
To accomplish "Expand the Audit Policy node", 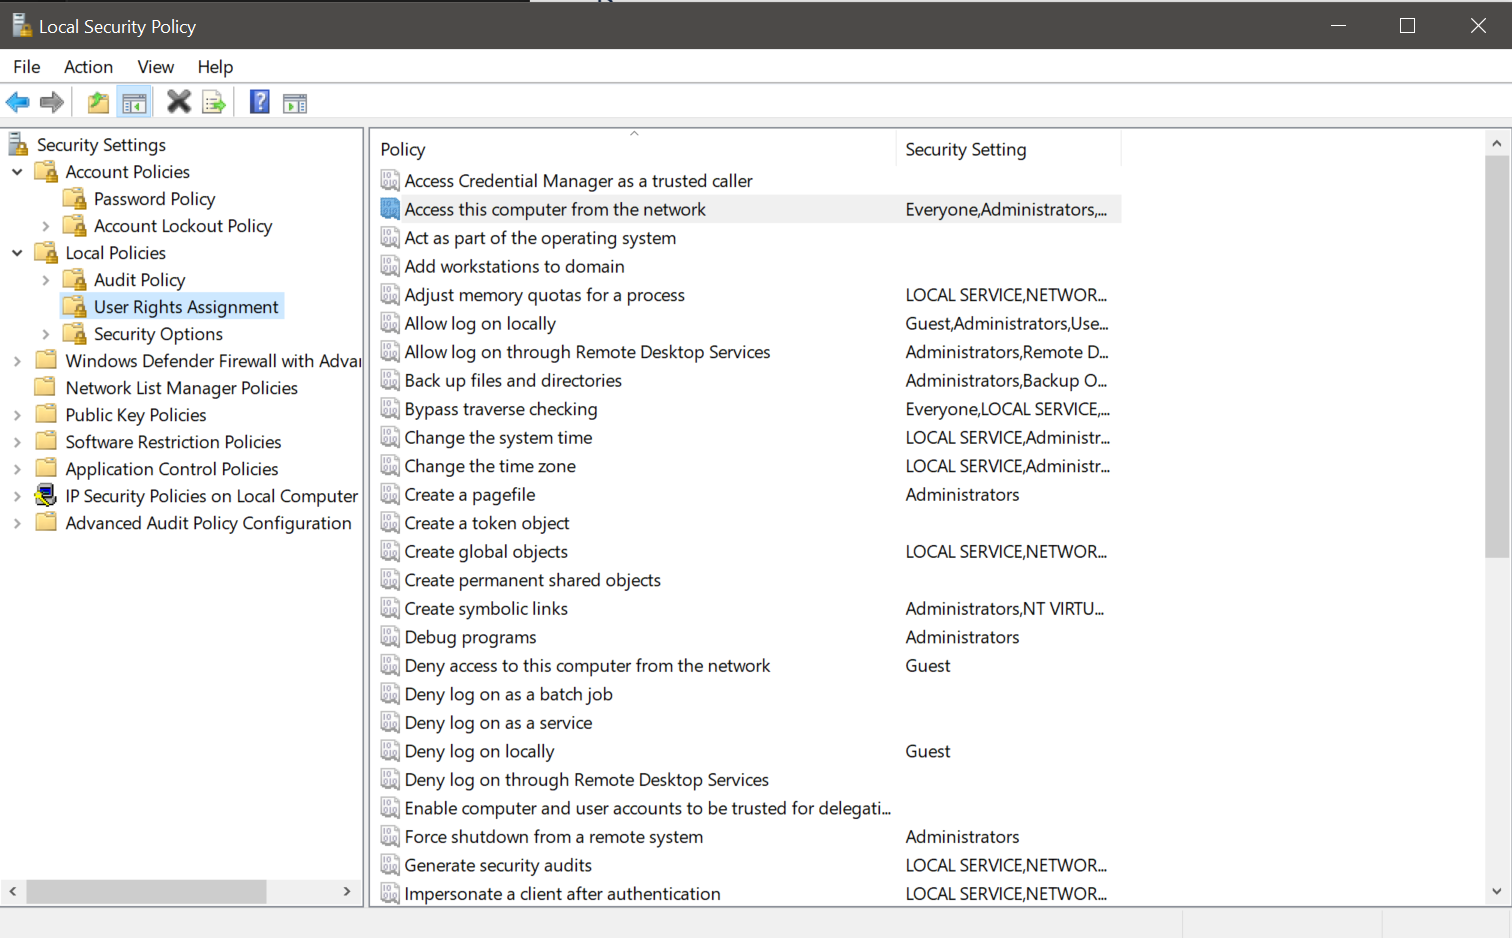I will 46,280.
